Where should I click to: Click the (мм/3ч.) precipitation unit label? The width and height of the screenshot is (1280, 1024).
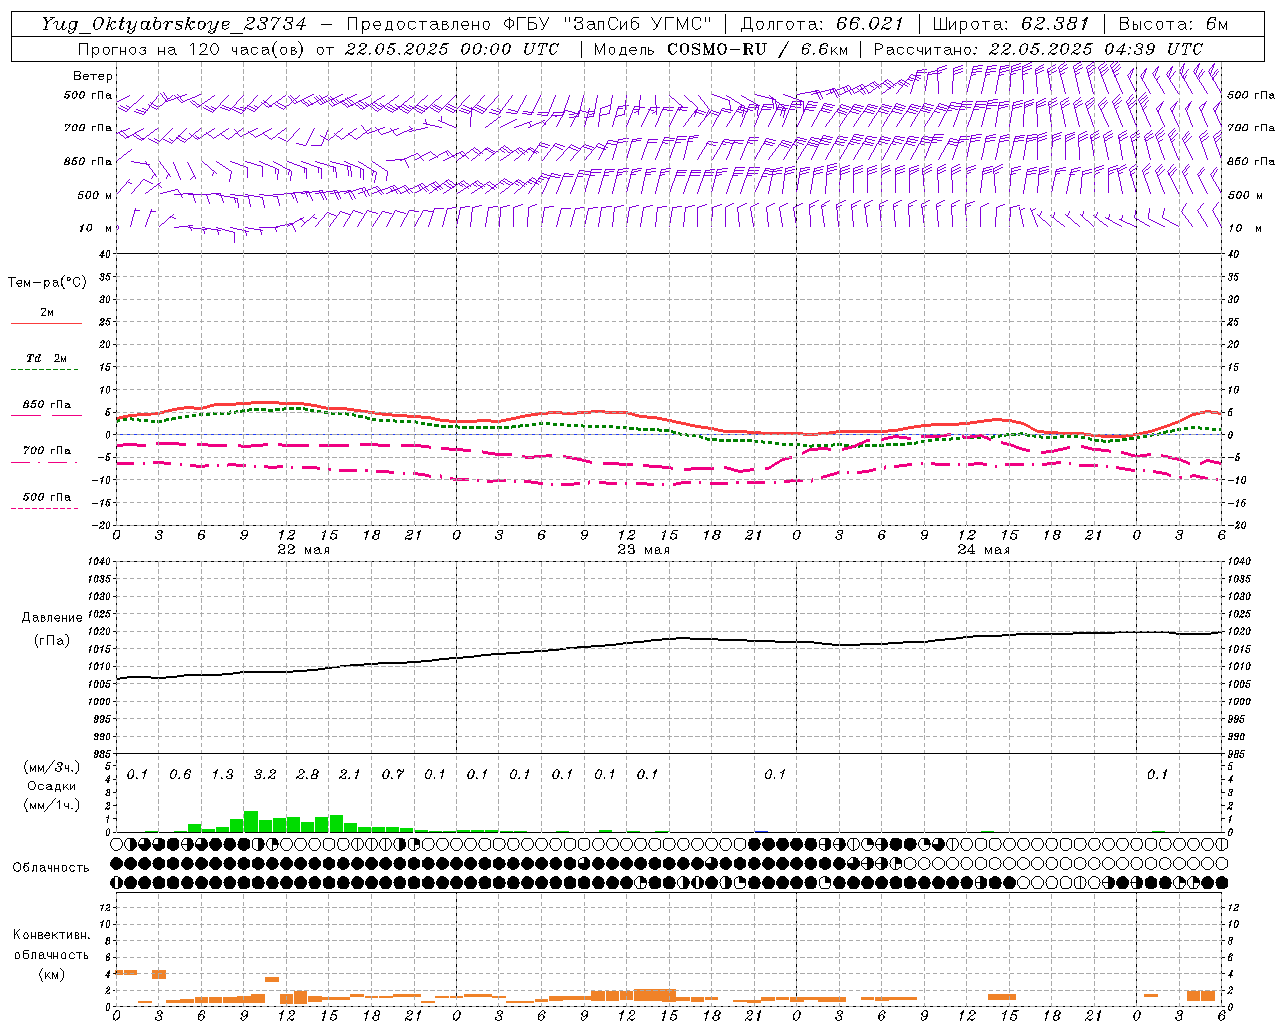pyautogui.click(x=52, y=767)
